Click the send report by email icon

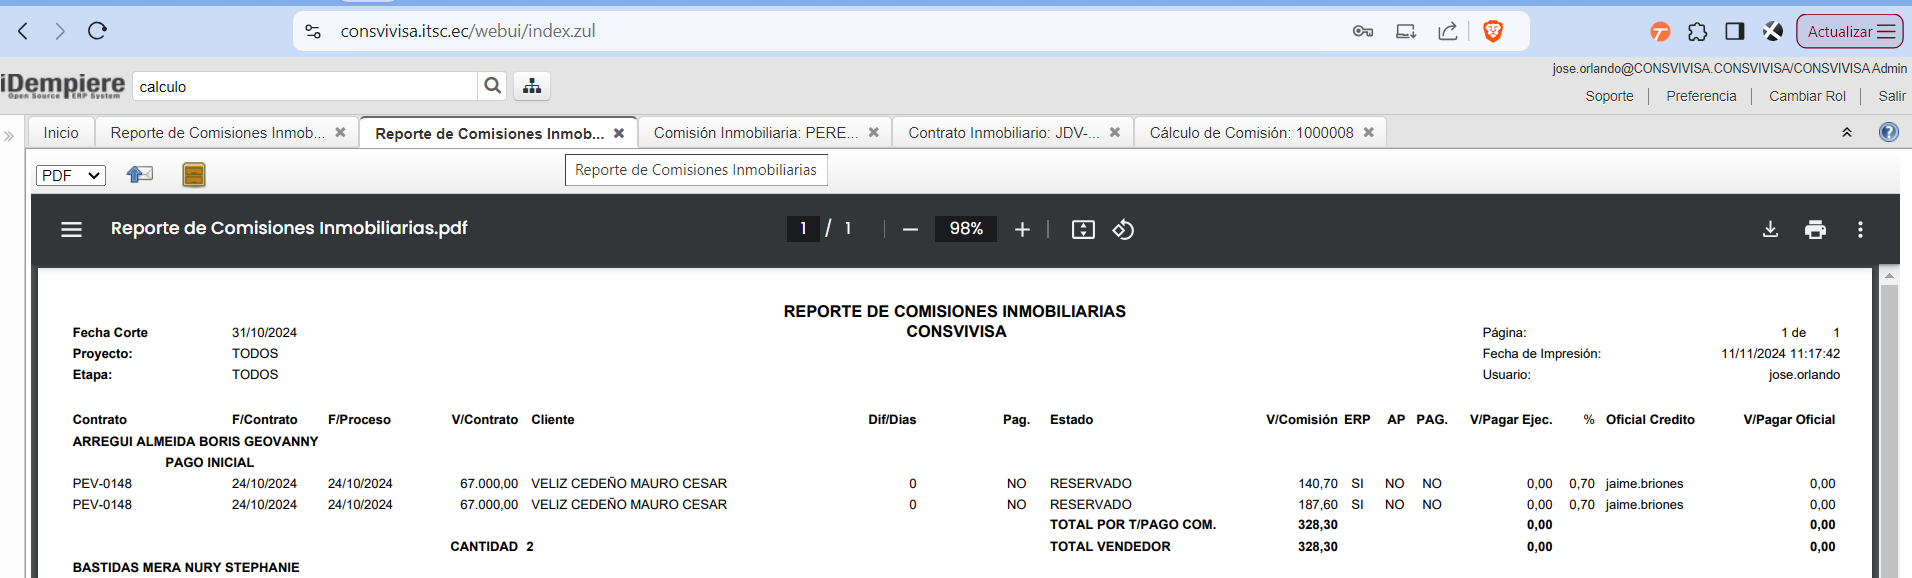[140, 175]
